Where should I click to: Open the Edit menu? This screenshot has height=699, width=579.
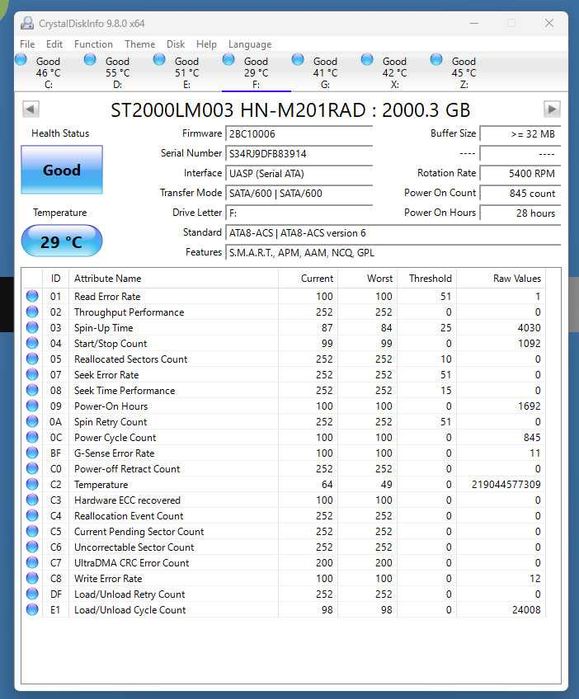tap(54, 44)
